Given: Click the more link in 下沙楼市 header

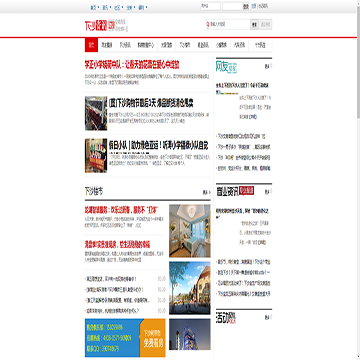Looking at the screenshot, I should coord(207,192).
